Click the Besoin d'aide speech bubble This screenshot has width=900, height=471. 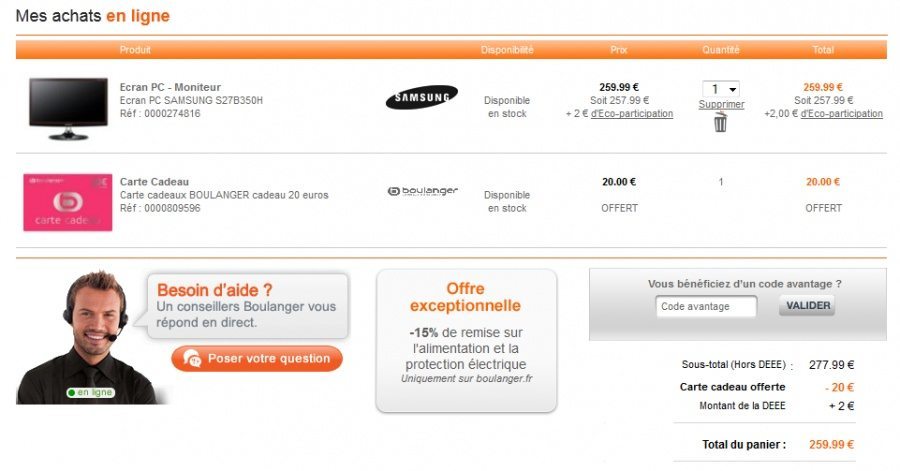(247, 305)
